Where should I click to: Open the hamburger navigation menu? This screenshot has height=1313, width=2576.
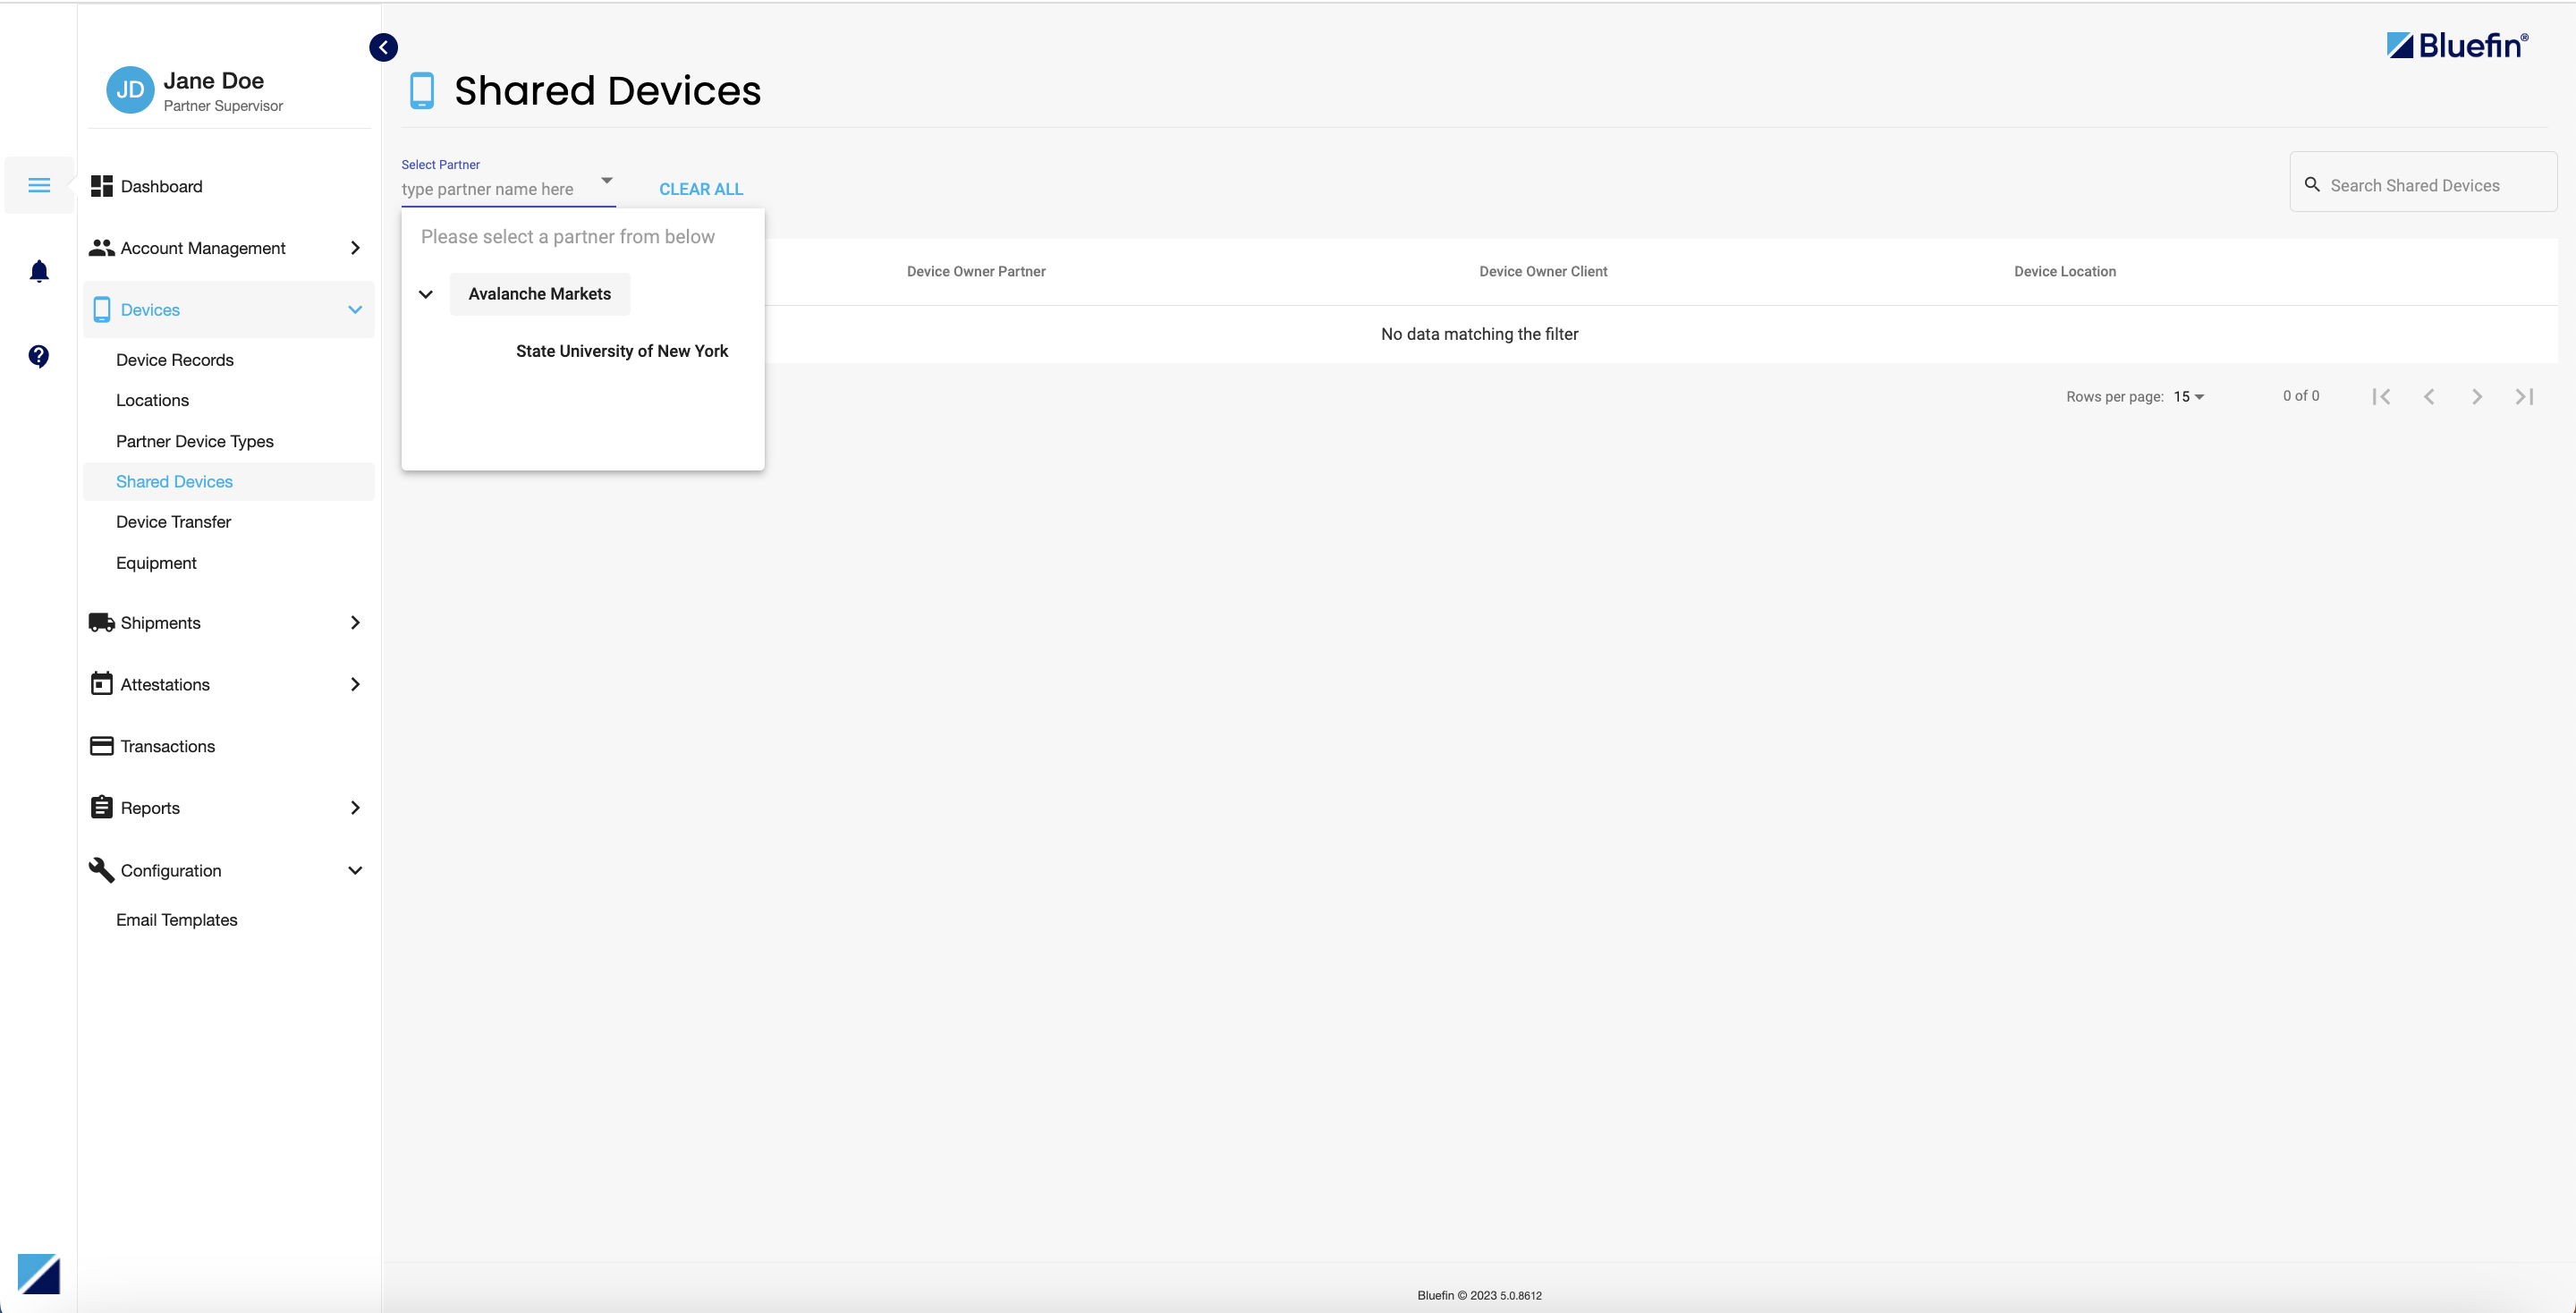39,184
